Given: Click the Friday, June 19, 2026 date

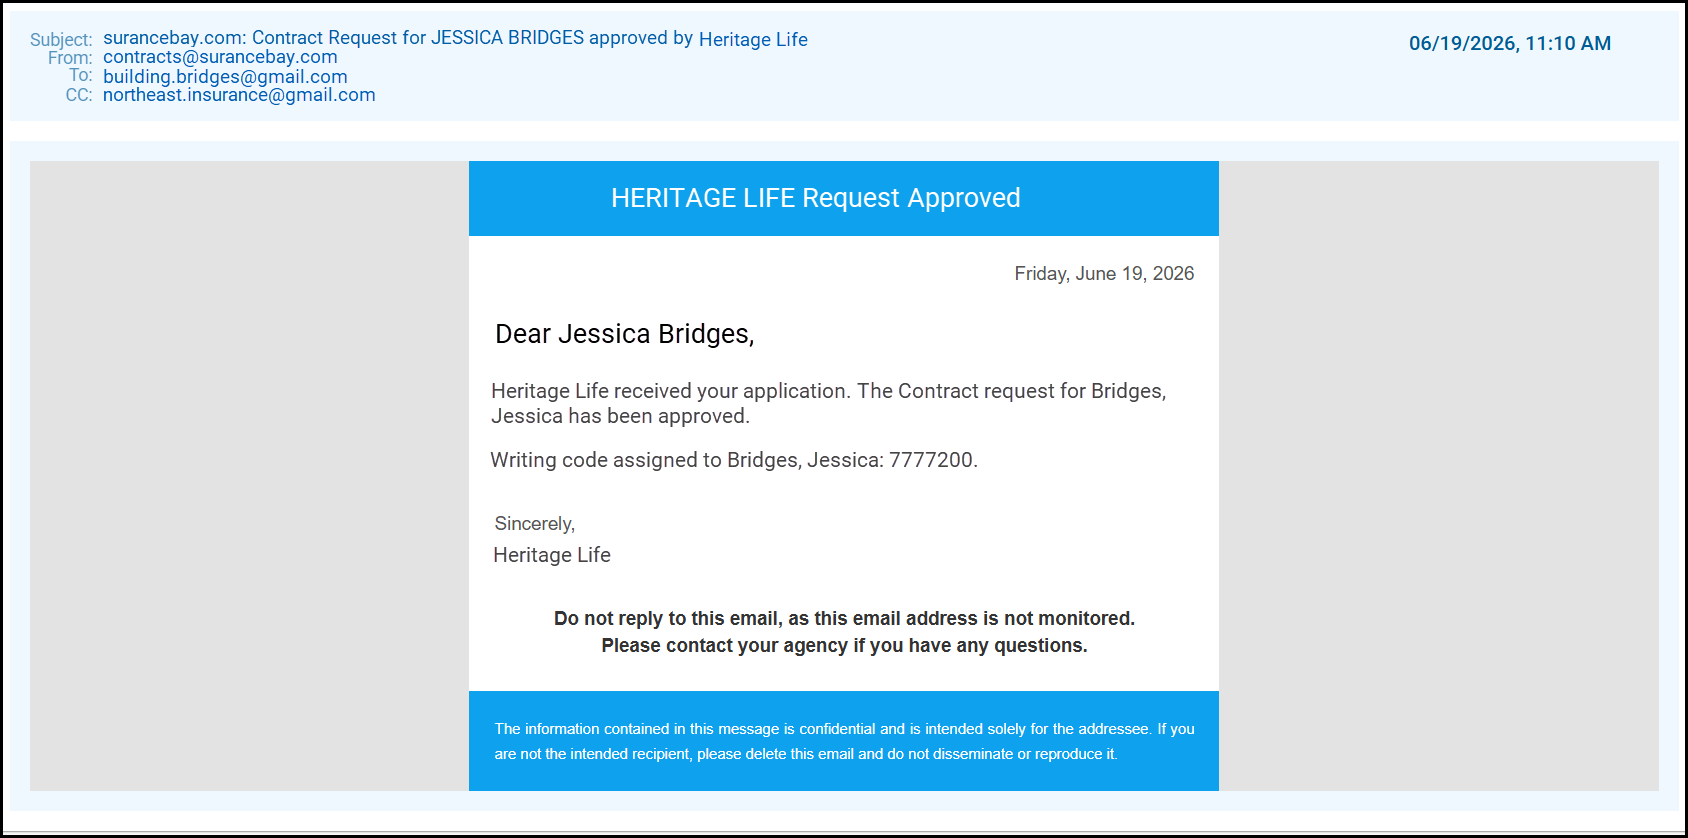Looking at the screenshot, I should [1104, 274].
